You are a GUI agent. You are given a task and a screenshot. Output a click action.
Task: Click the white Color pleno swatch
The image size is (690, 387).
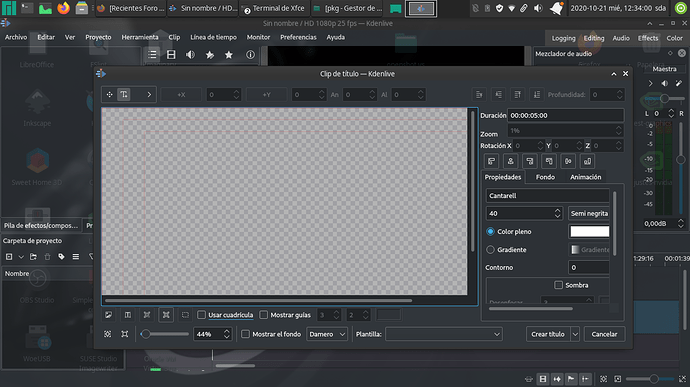pyautogui.click(x=589, y=232)
